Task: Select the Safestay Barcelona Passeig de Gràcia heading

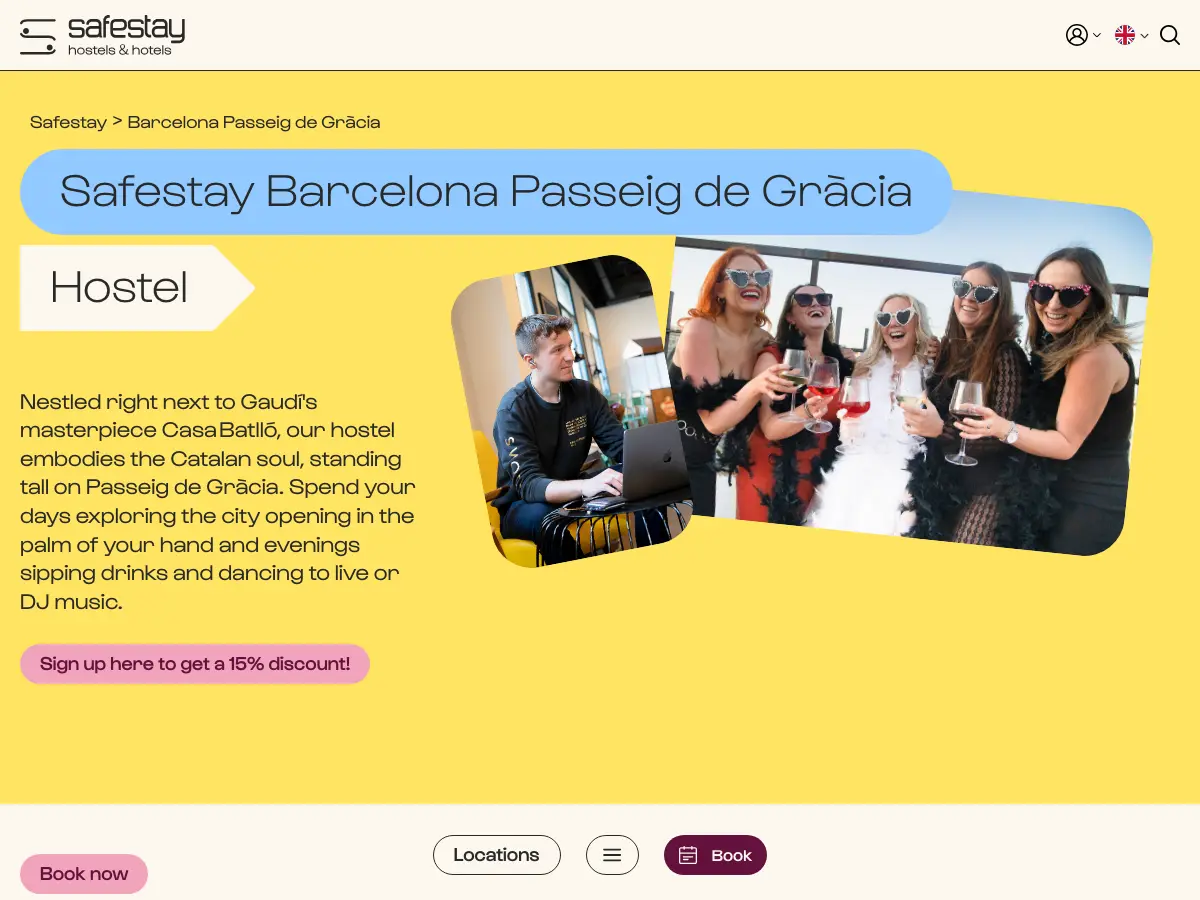Action: click(486, 191)
